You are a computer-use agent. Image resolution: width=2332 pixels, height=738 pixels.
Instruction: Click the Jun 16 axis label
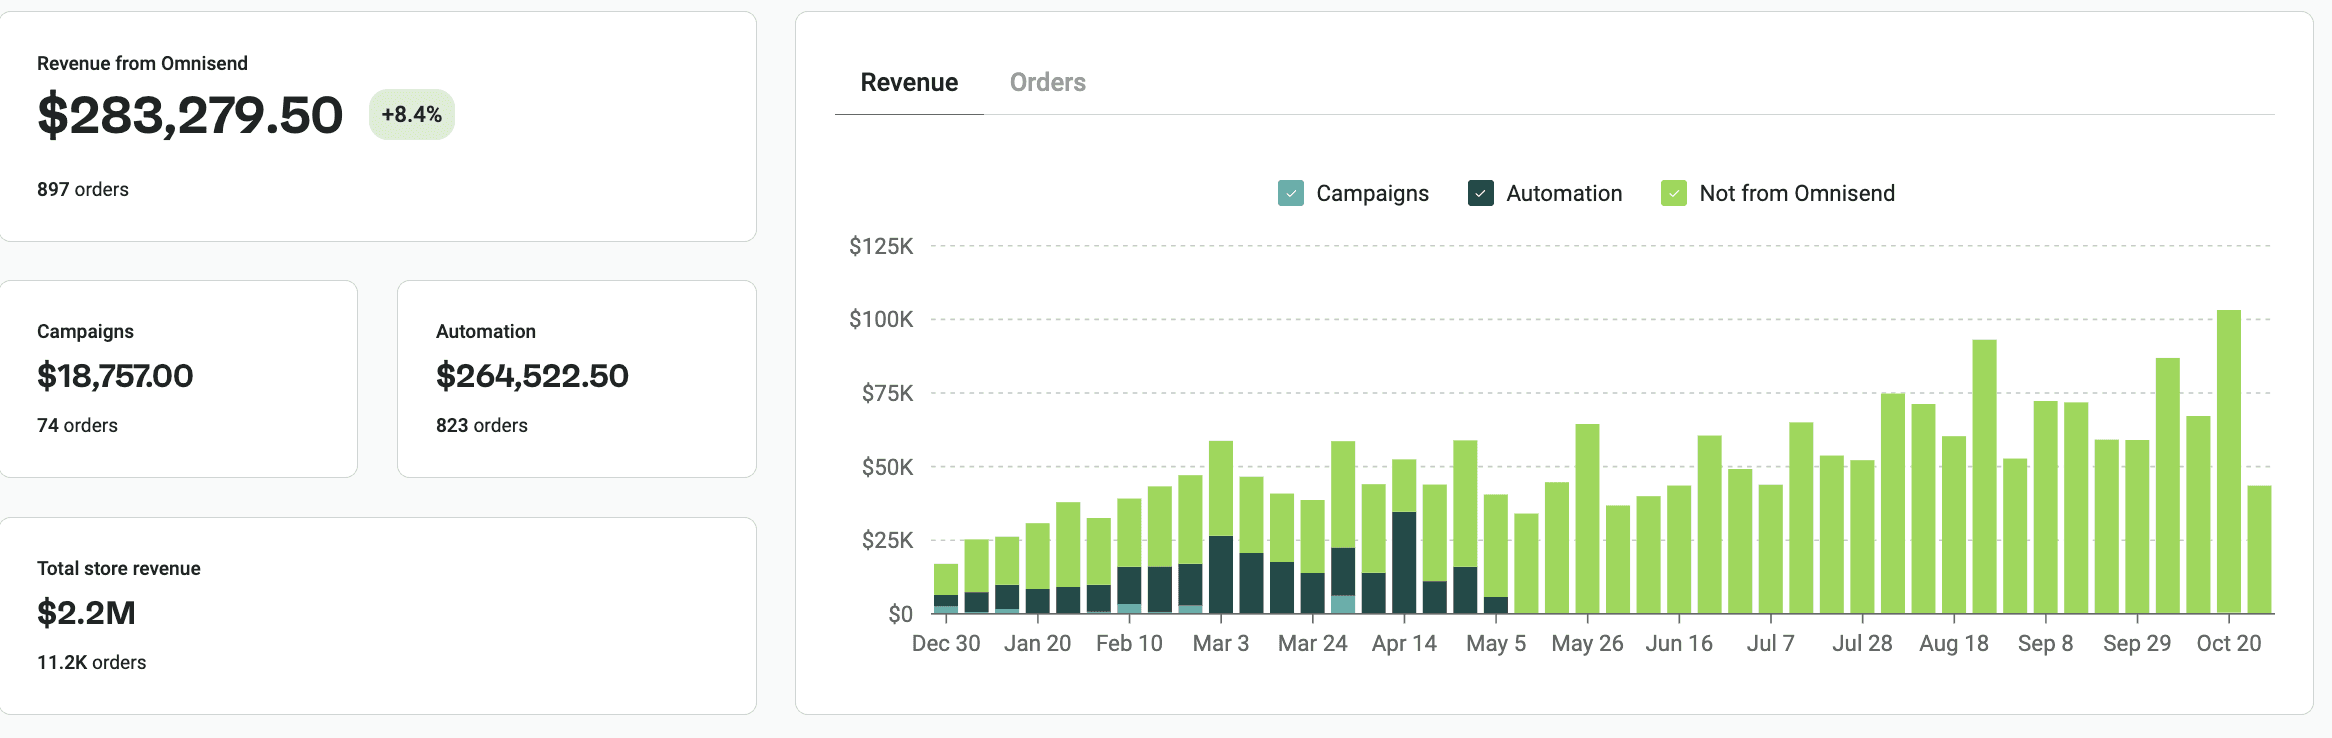point(1679,643)
